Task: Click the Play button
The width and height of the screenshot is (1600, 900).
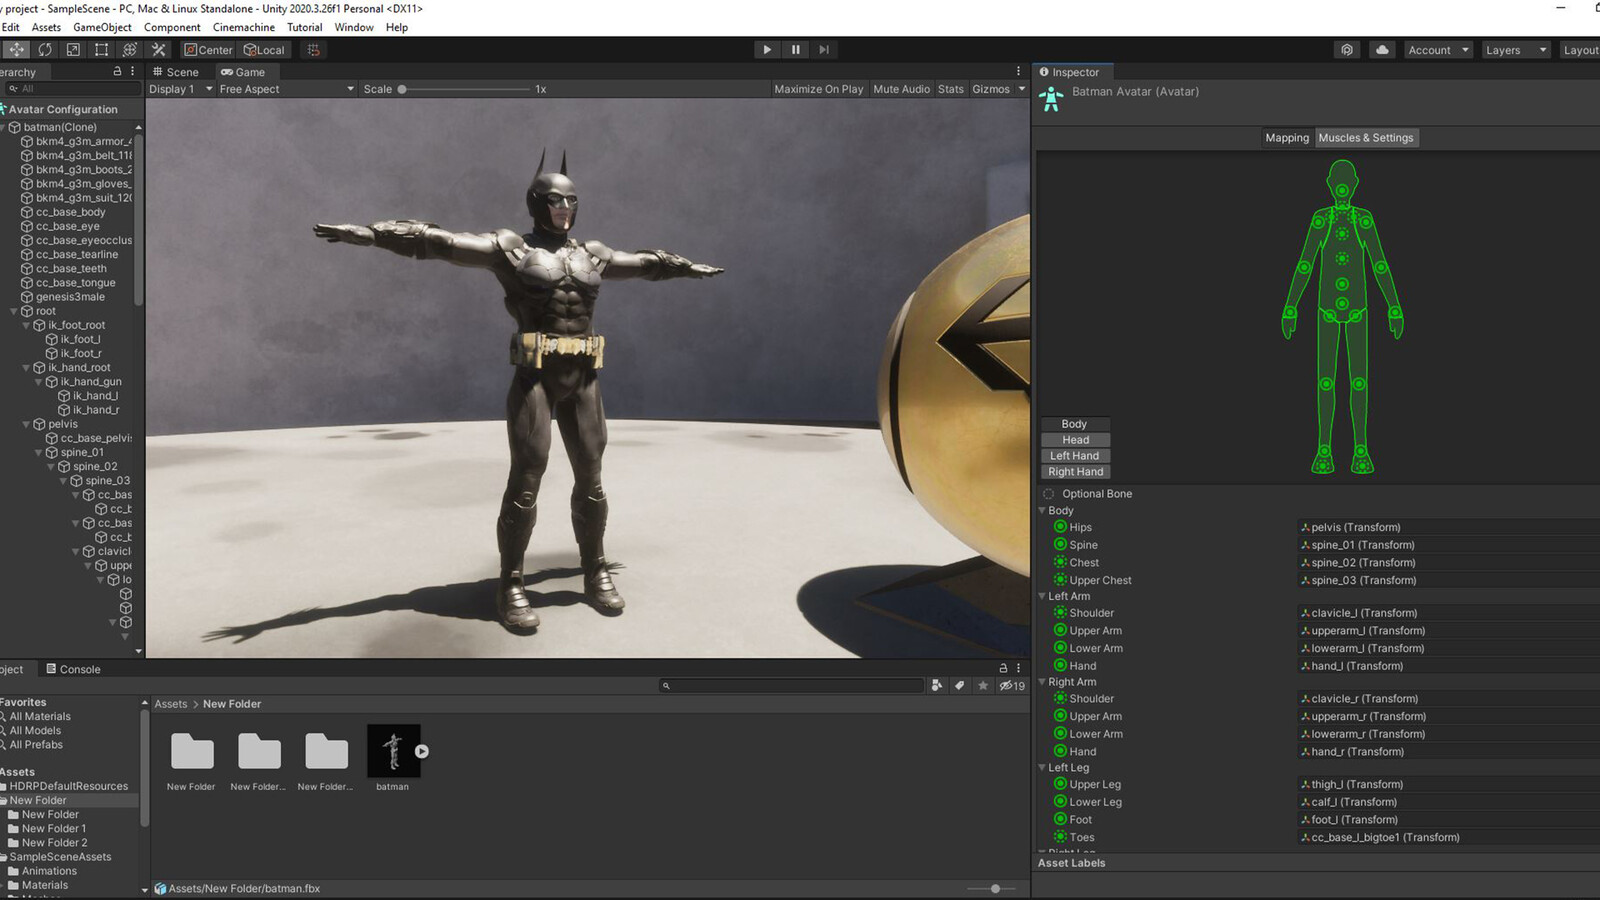Action: tap(767, 50)
